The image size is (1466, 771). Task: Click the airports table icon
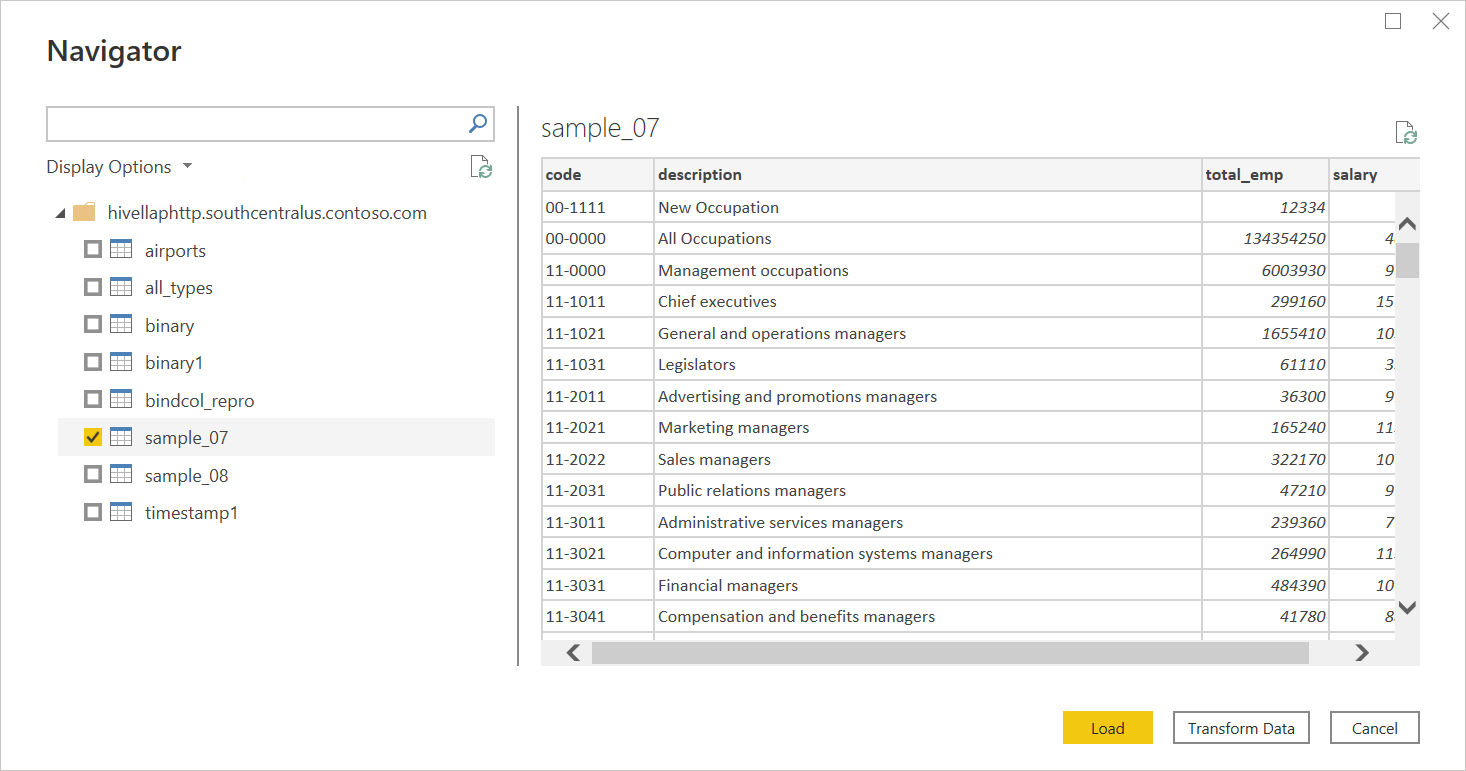click(x=121, y=250)
